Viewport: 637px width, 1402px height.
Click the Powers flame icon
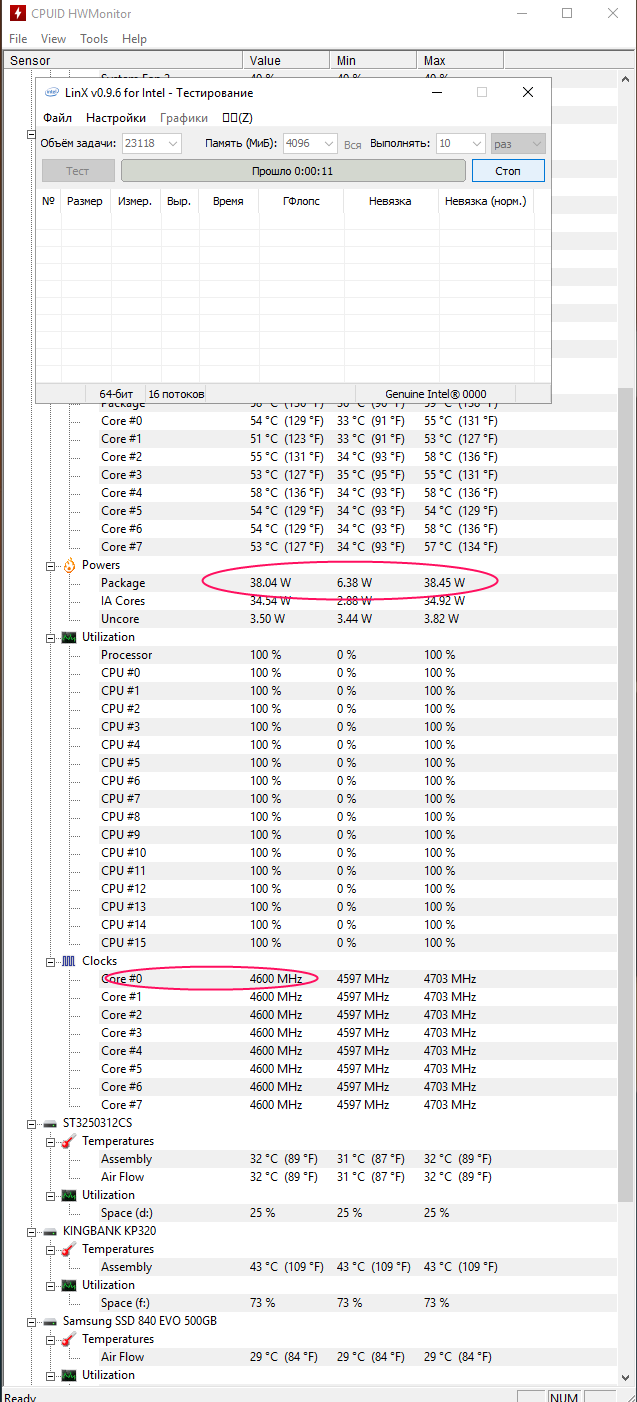tap(69, 565)
